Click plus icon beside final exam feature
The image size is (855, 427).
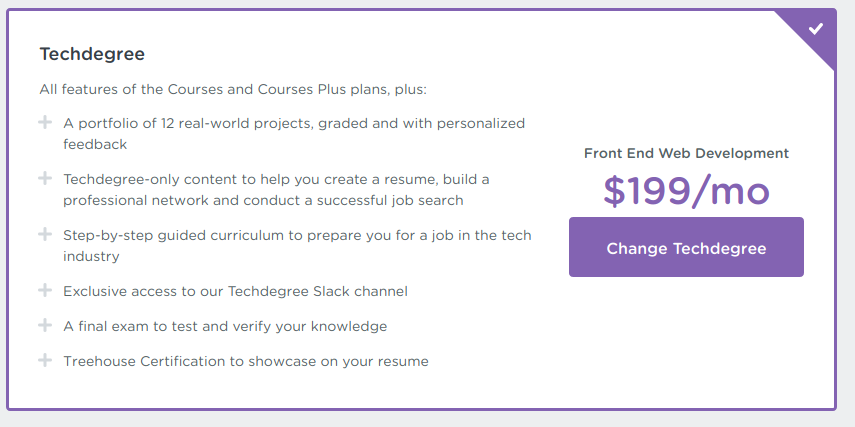(x=45, y=326)
